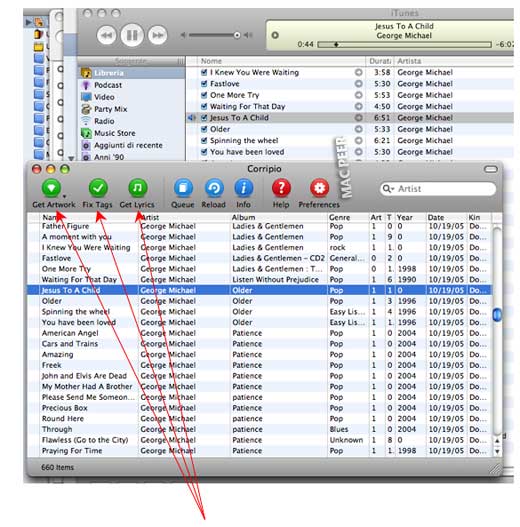Click the iTunes volume slider knob

237,35
